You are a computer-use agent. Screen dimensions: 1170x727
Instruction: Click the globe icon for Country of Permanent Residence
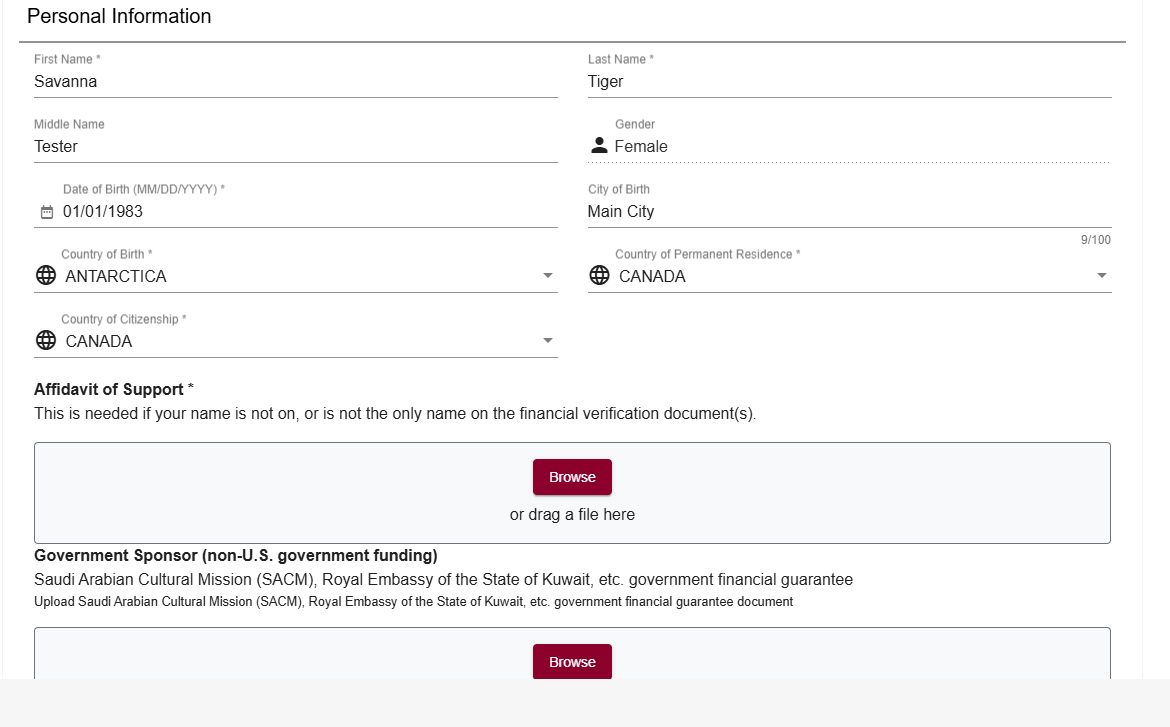[x=599, y=275]
